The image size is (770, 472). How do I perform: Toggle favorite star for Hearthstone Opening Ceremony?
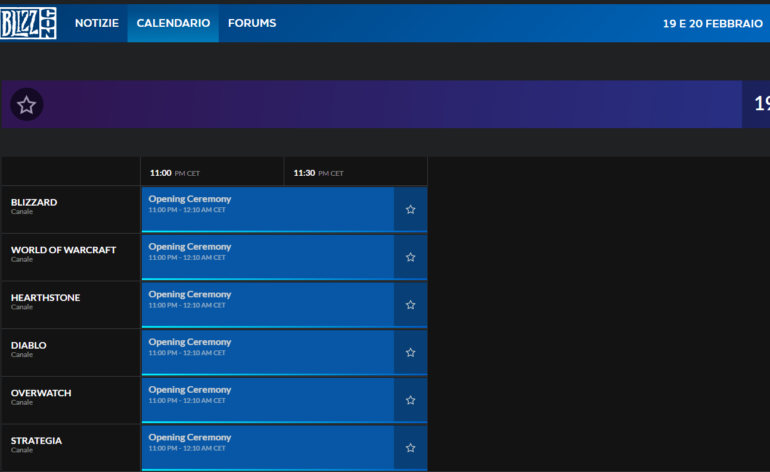[410, 305]
